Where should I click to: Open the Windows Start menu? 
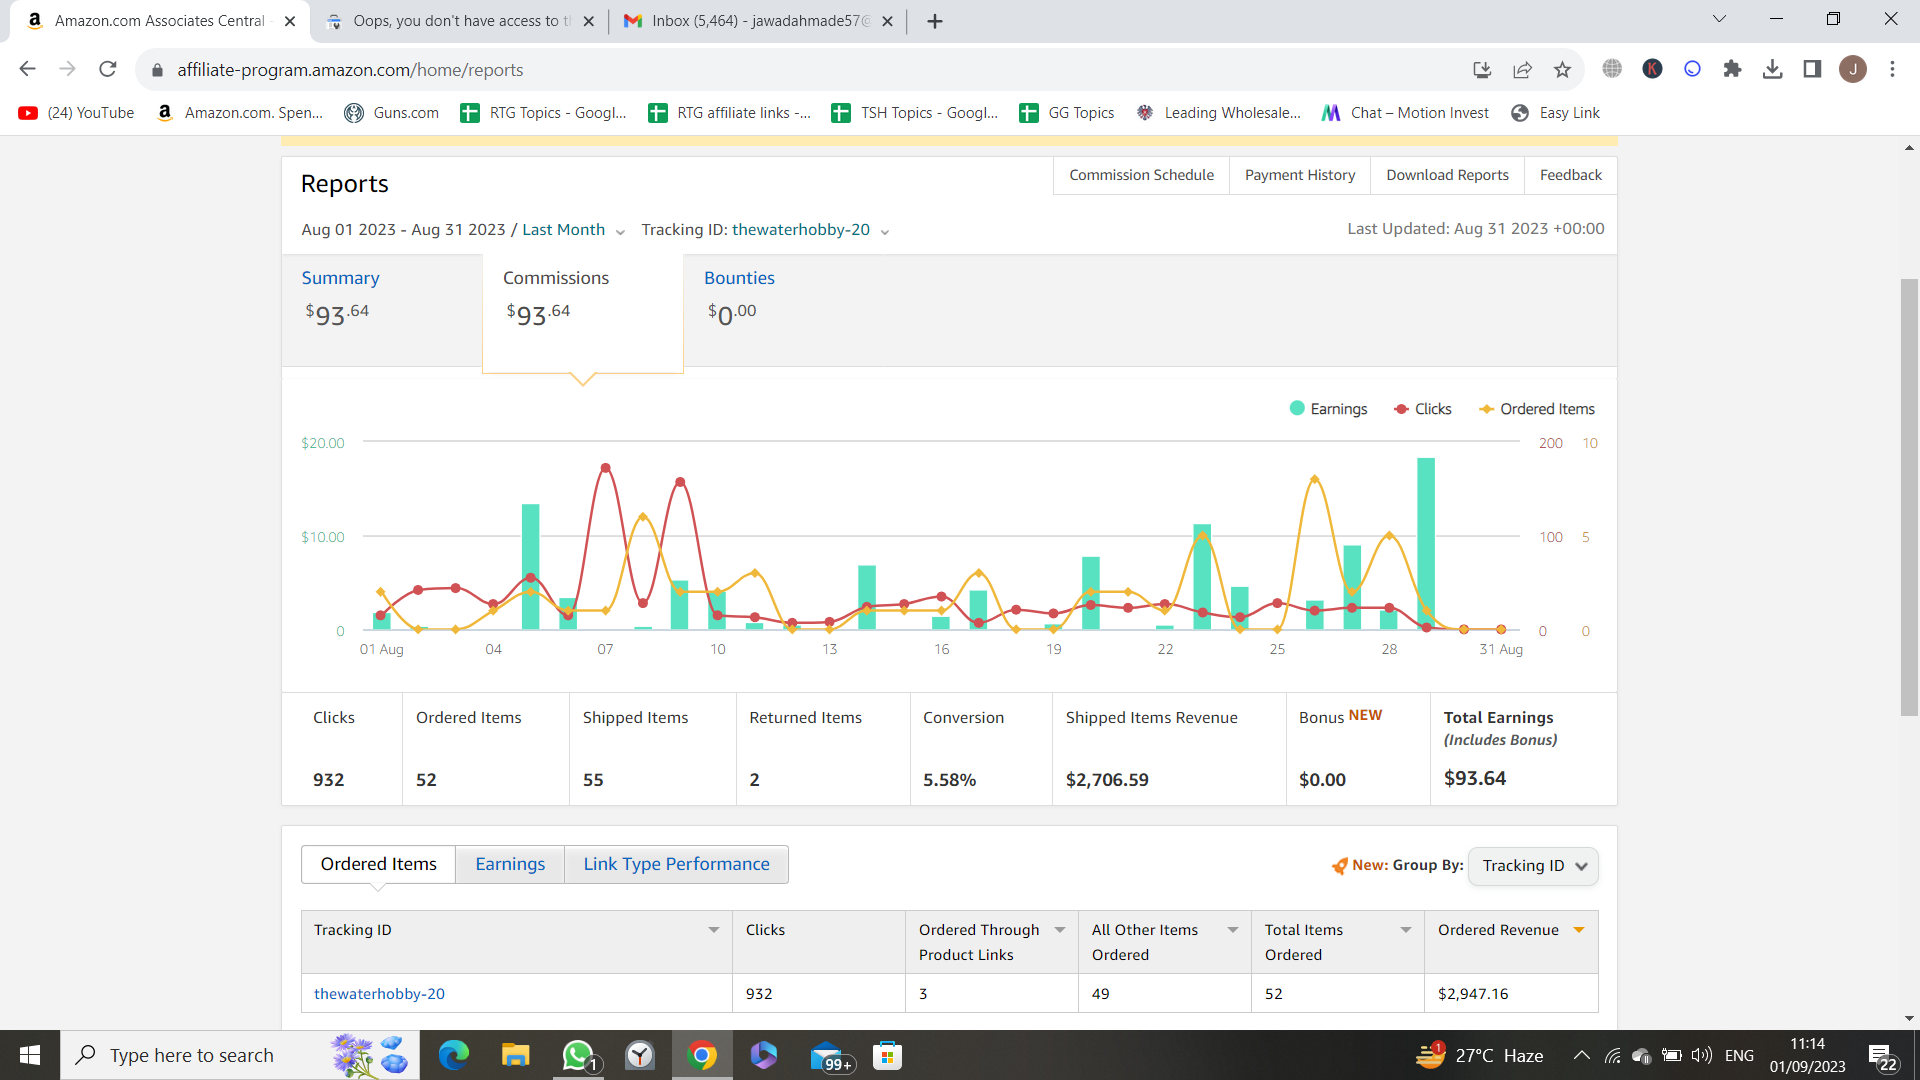coord(30,1055)
